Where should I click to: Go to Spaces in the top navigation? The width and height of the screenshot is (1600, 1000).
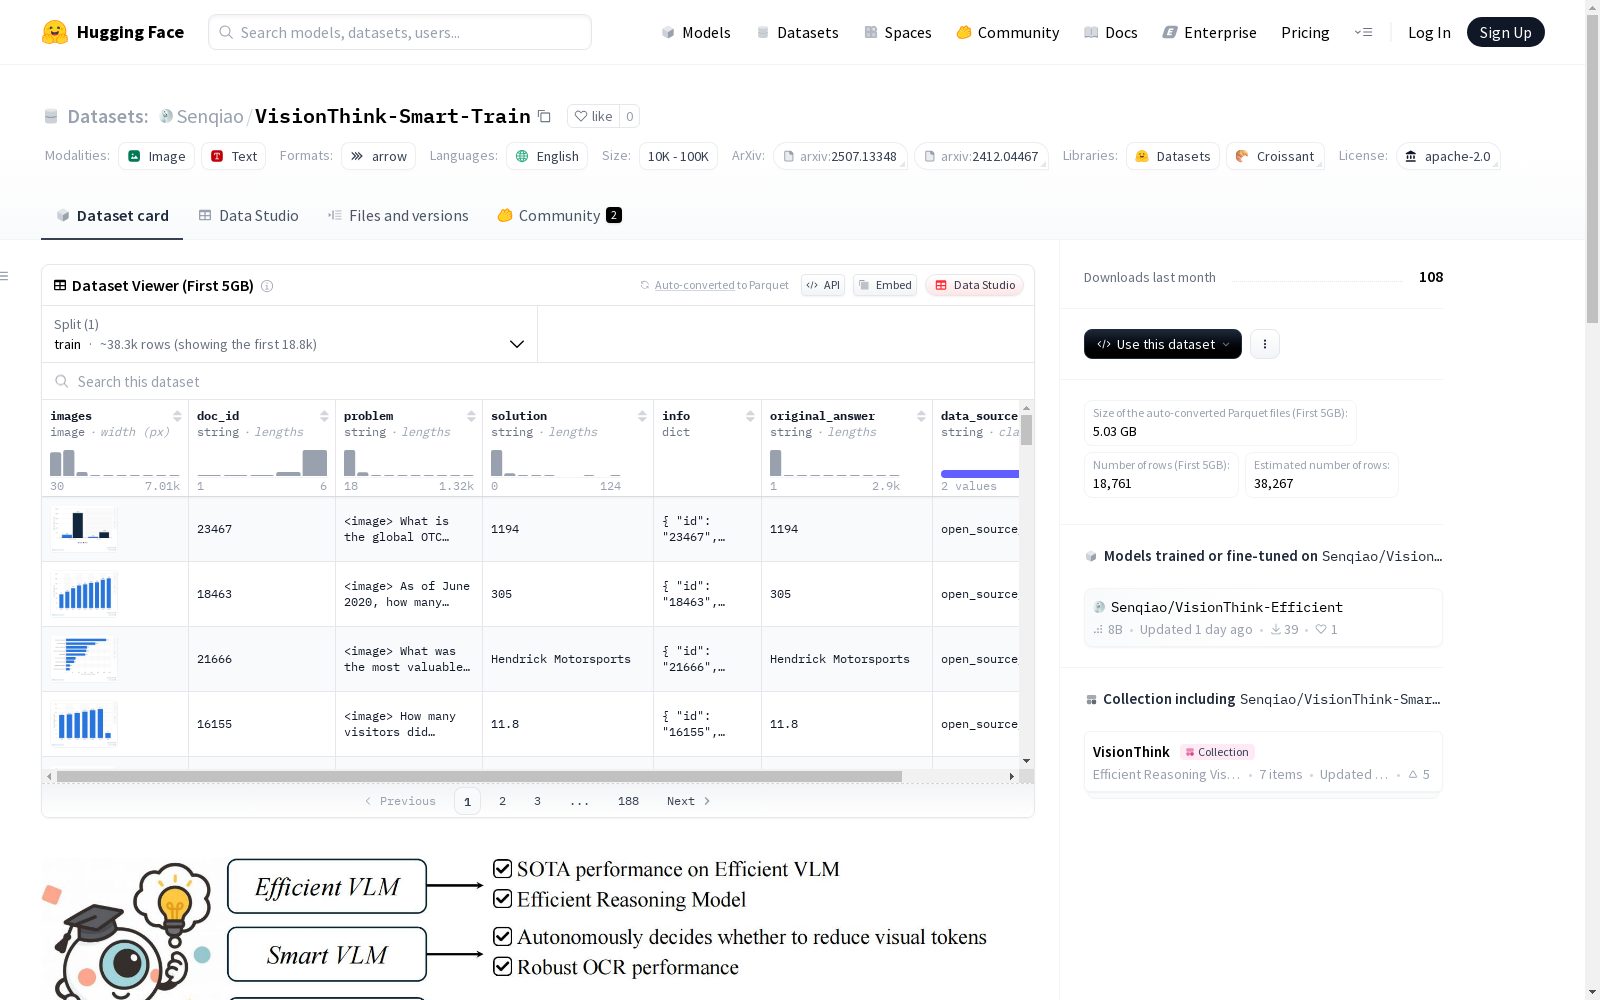pyautogui.click(x=897, y=32)
